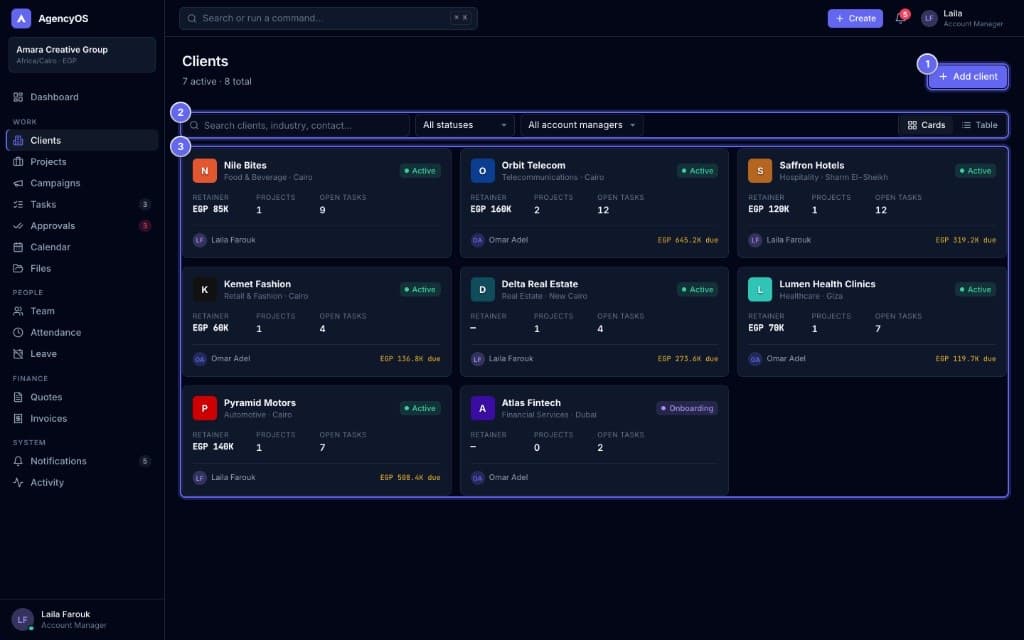Click the Pyramid Motors P avatar

tap(204, 409)
